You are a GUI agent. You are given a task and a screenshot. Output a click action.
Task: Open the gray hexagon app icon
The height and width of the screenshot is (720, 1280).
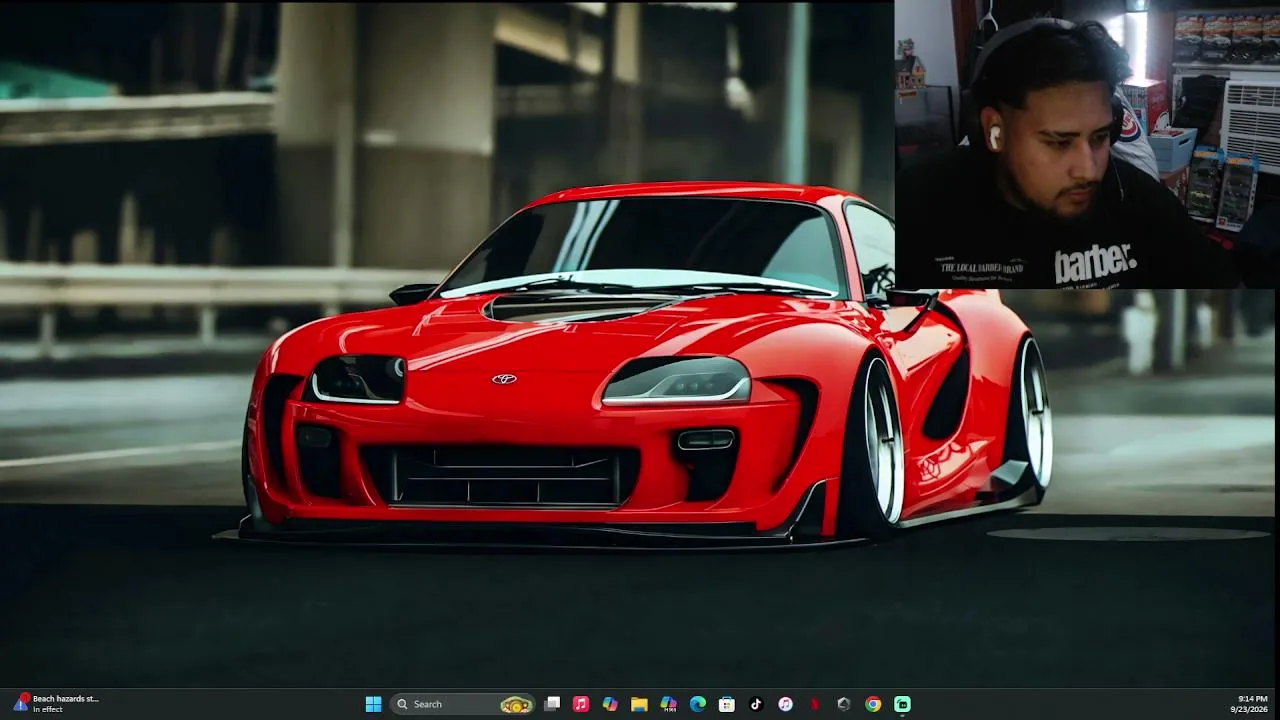[x=844, y=704]
